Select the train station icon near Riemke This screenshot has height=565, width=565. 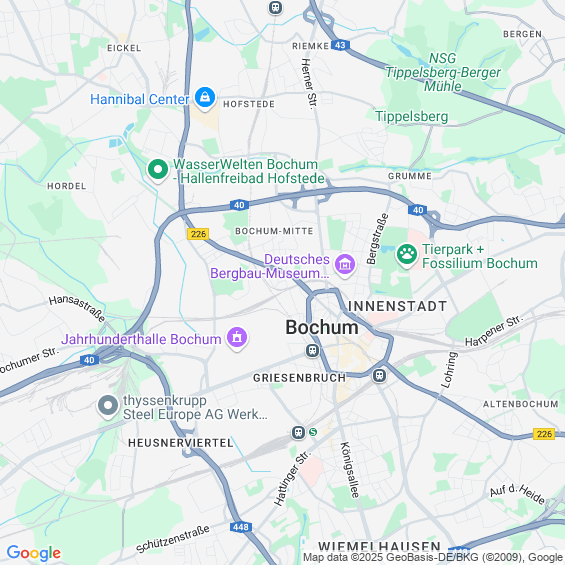pyautogui.click(x=276, y=8)
